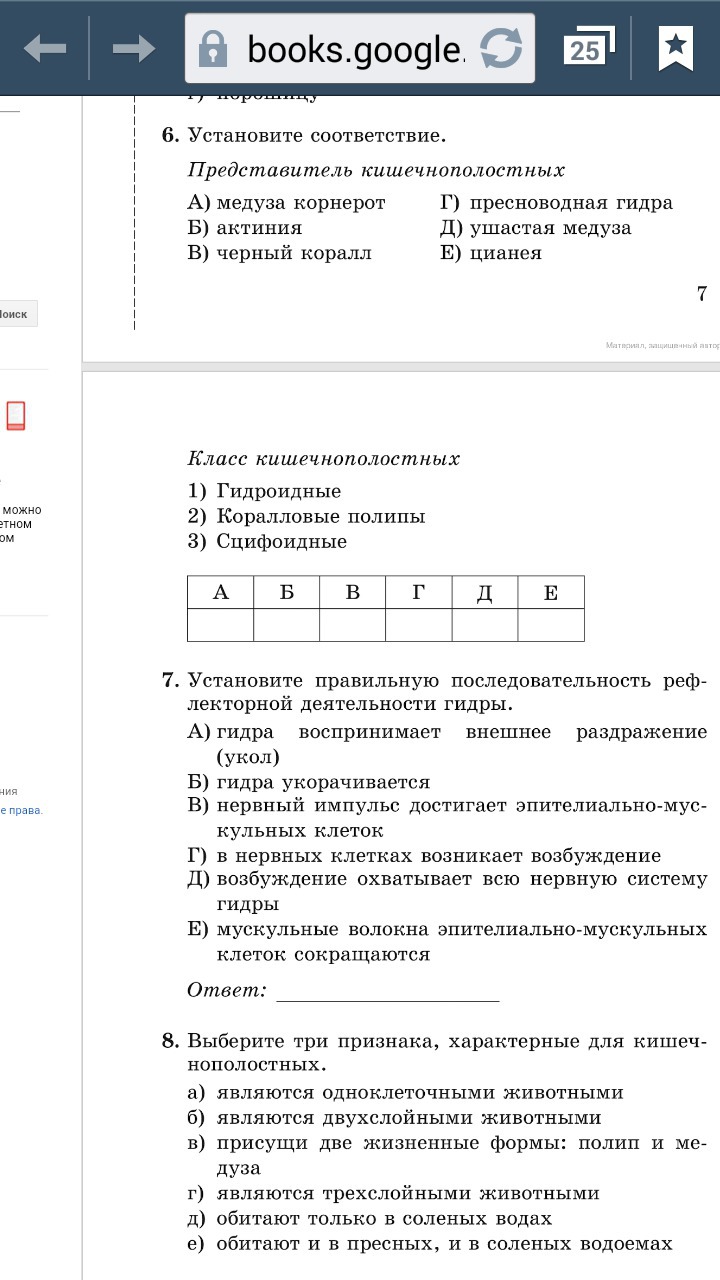Select text 'ушастая медуза'
Screen dimensions: 720x1280
coord(551,228)
